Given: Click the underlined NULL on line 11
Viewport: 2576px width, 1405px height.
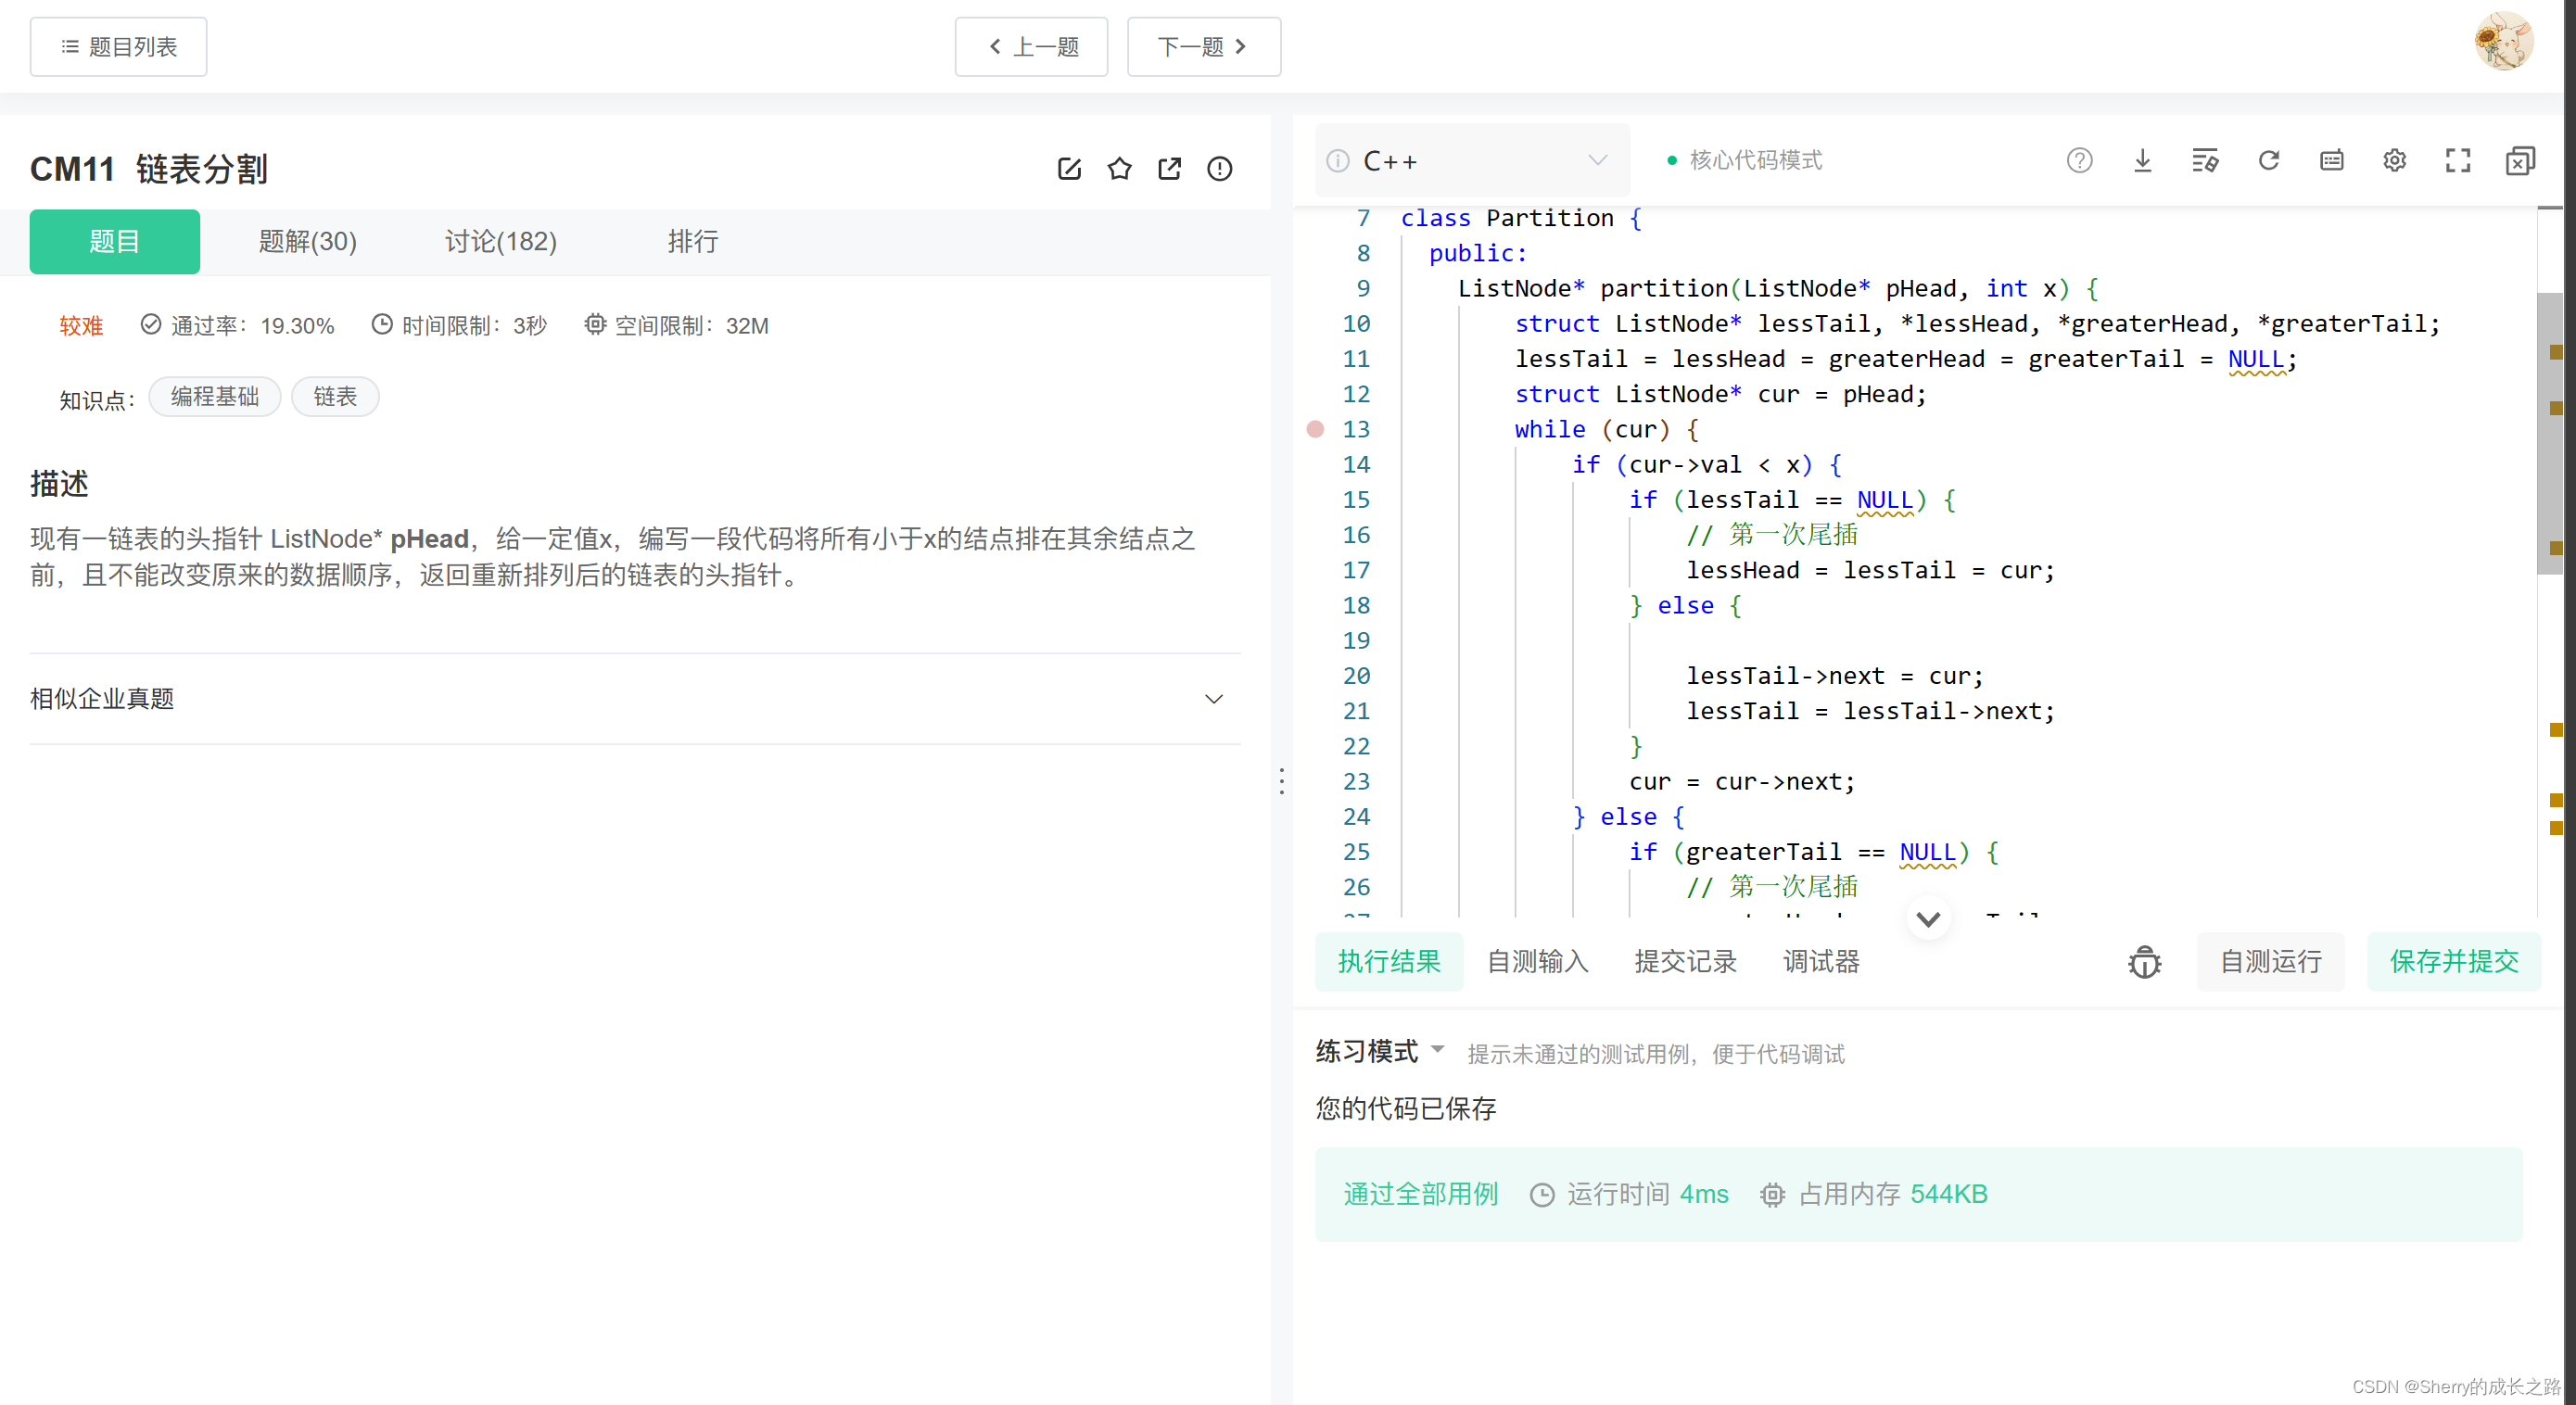Looking at the screenshot, I should [2256, 359].
